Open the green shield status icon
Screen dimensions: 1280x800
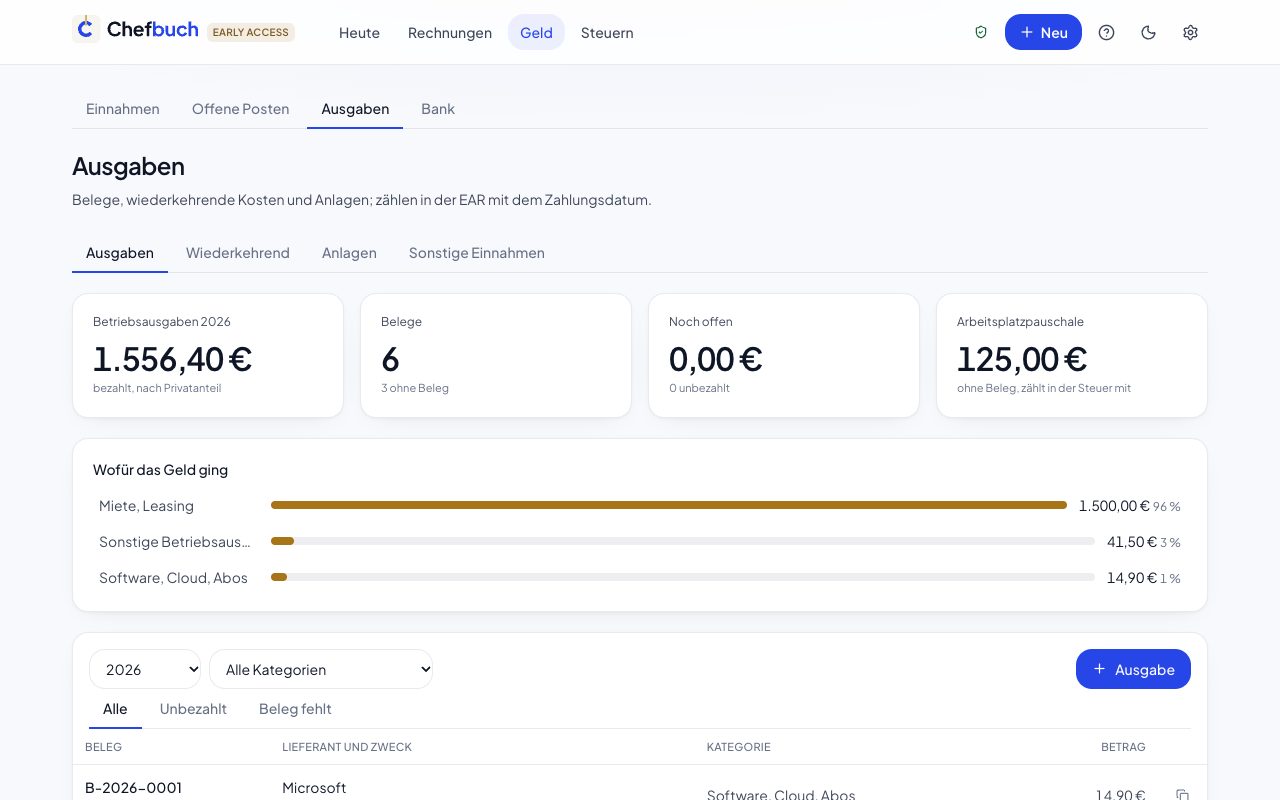[981, 32]
